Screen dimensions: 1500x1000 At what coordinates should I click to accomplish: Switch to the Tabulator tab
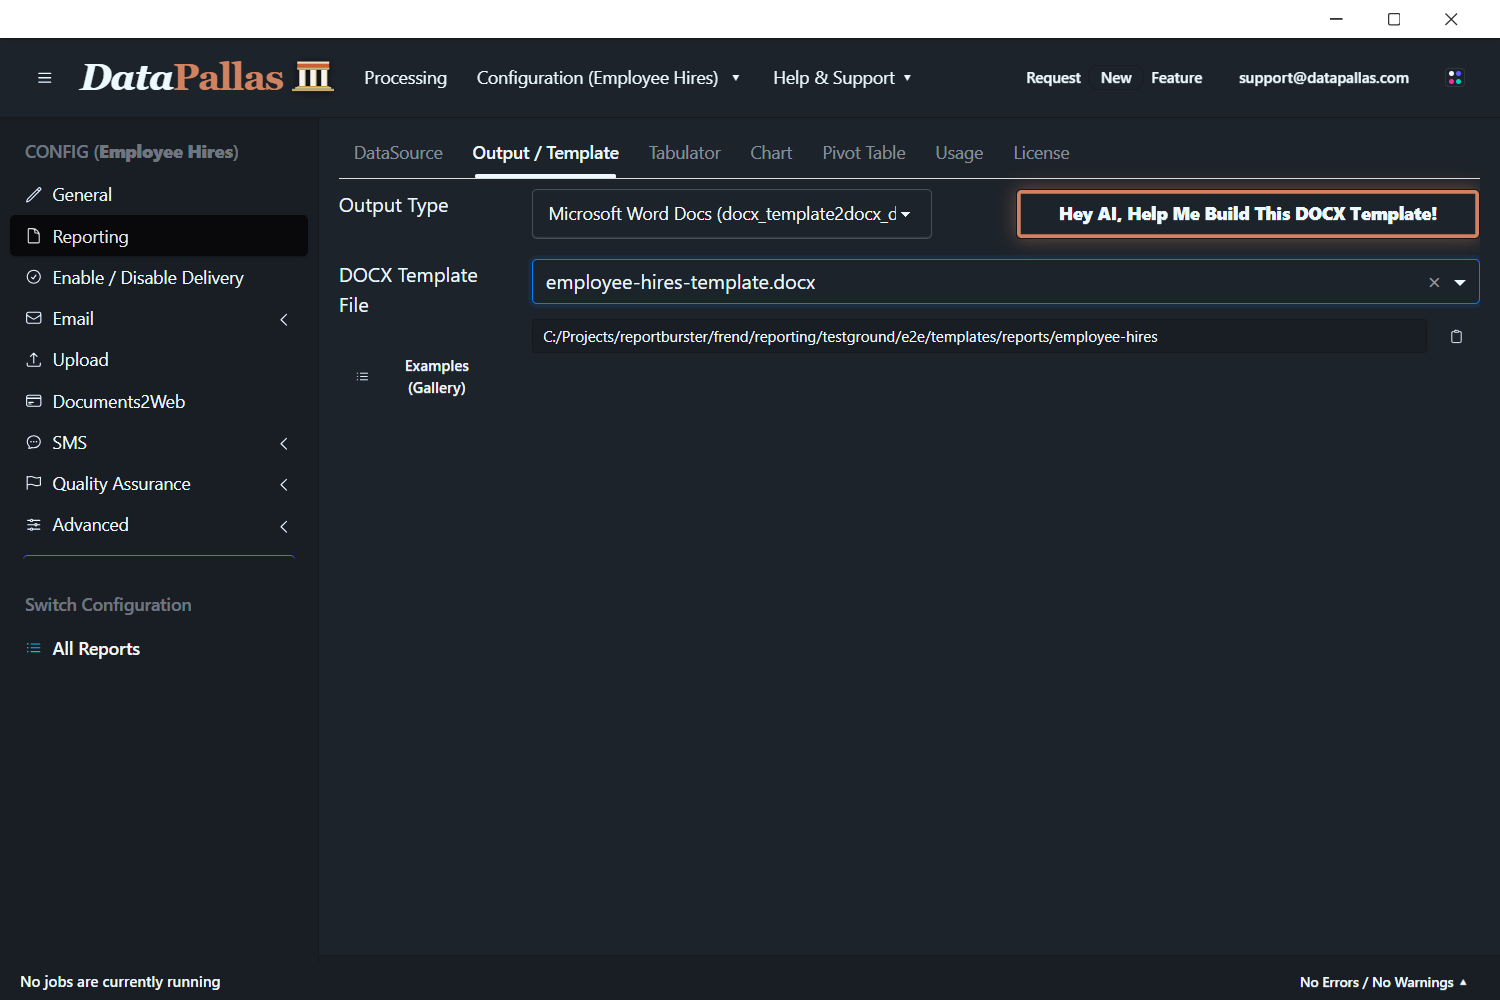(685, 153)
